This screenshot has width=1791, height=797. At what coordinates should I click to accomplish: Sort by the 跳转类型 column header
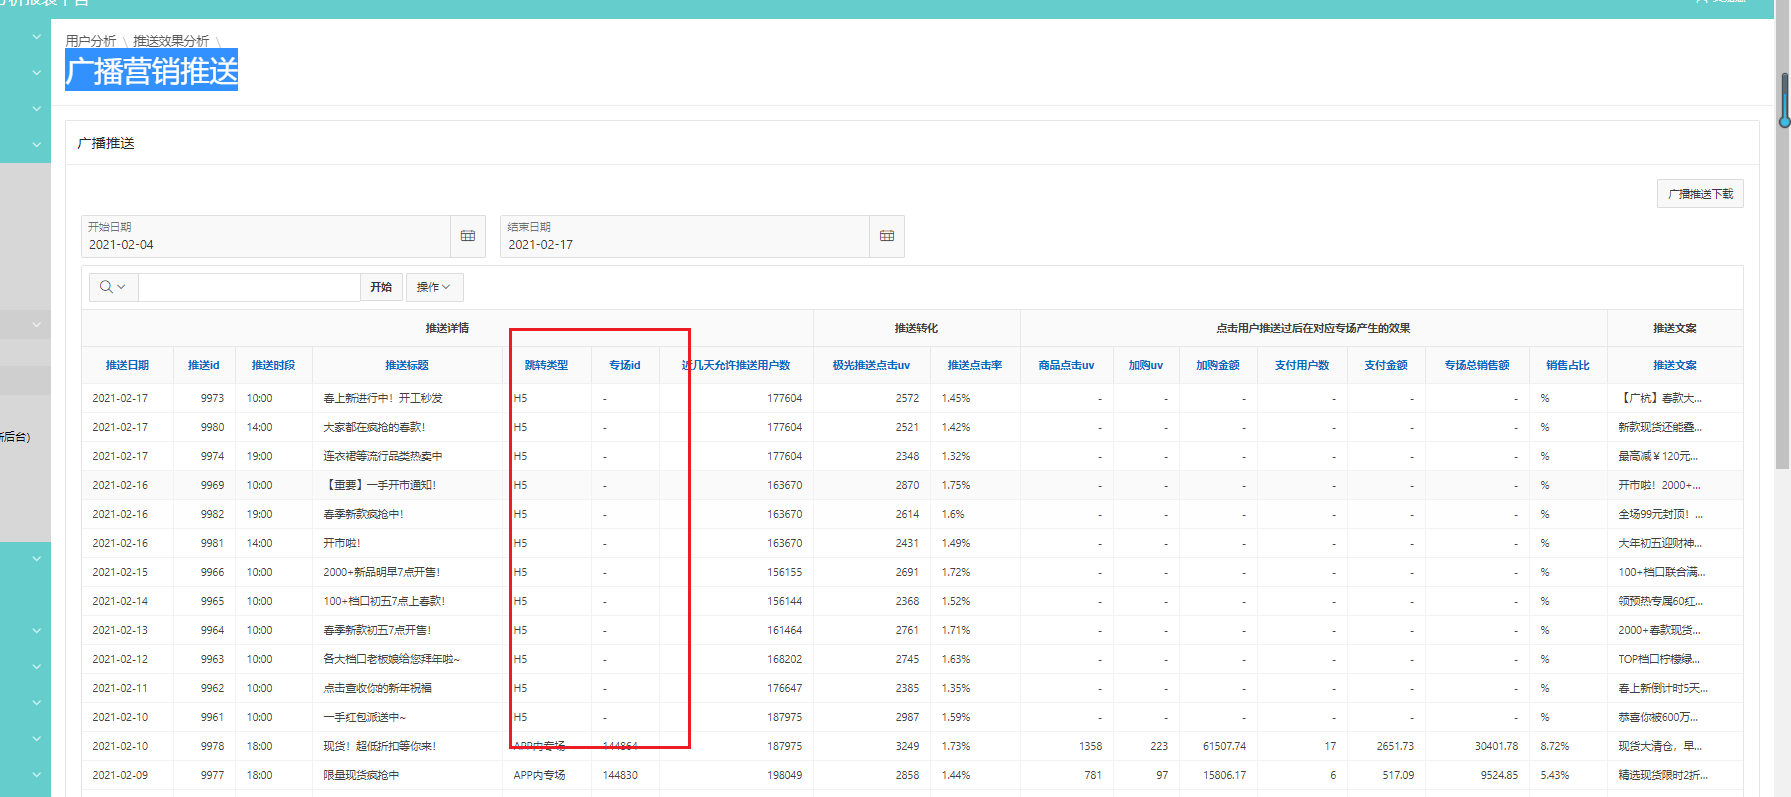[x=546, y=365]
